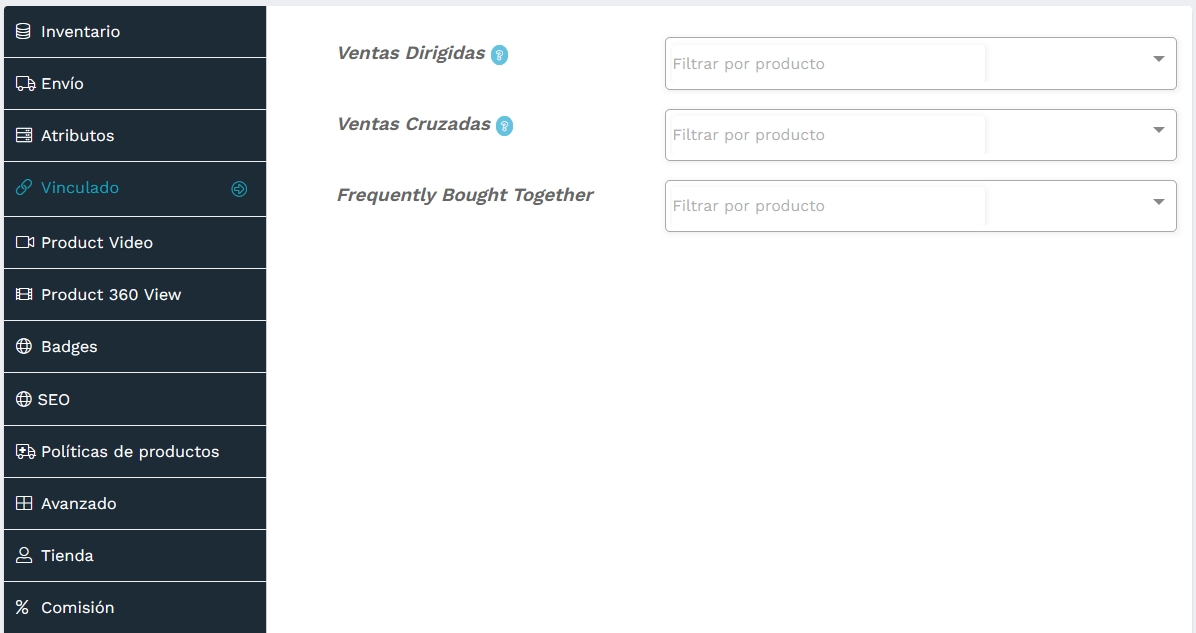The height and width of the screenshot is (633, 1196).
Task: Click the Ventas Dirigidas product filter field
Action: pyautogui.click(x=828, y=64)
